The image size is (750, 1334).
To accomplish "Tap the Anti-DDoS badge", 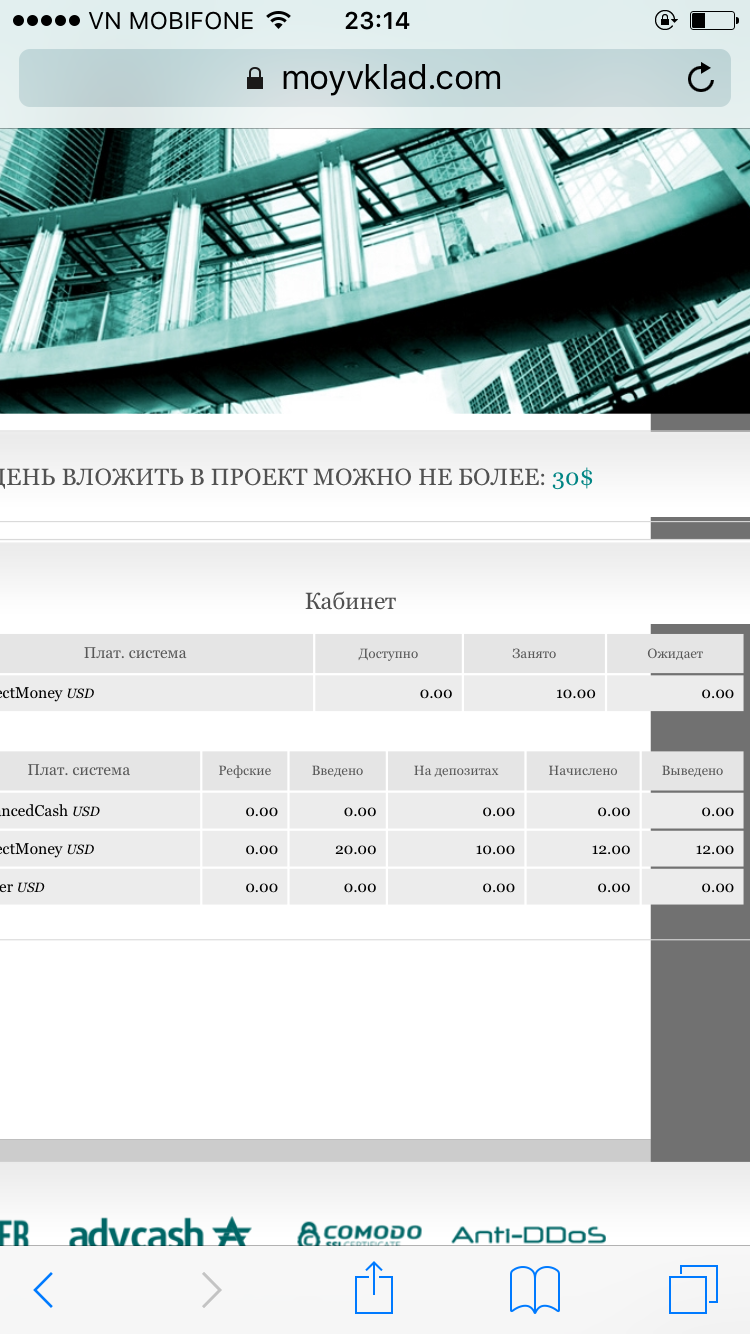I will [529, 1235].
